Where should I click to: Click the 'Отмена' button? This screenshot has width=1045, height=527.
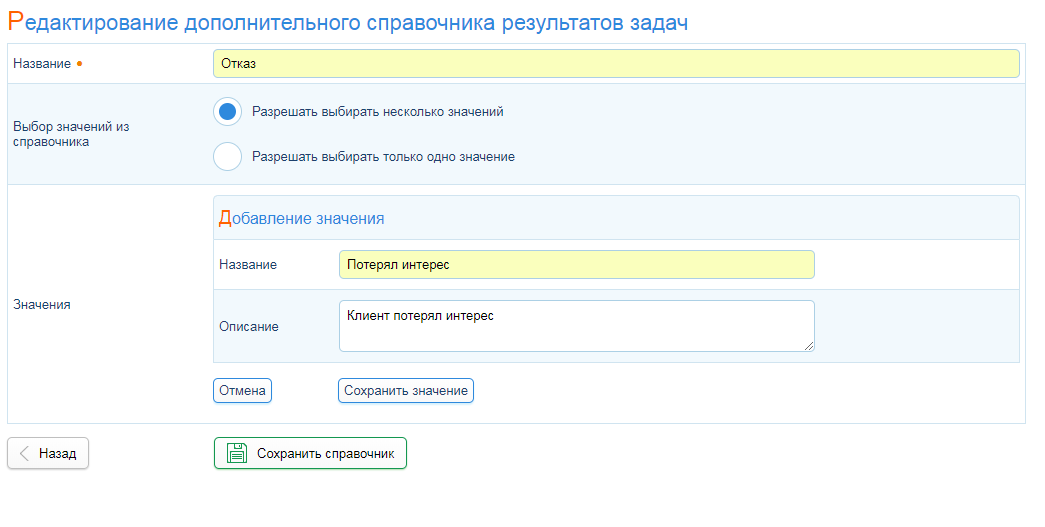(243, 390)
